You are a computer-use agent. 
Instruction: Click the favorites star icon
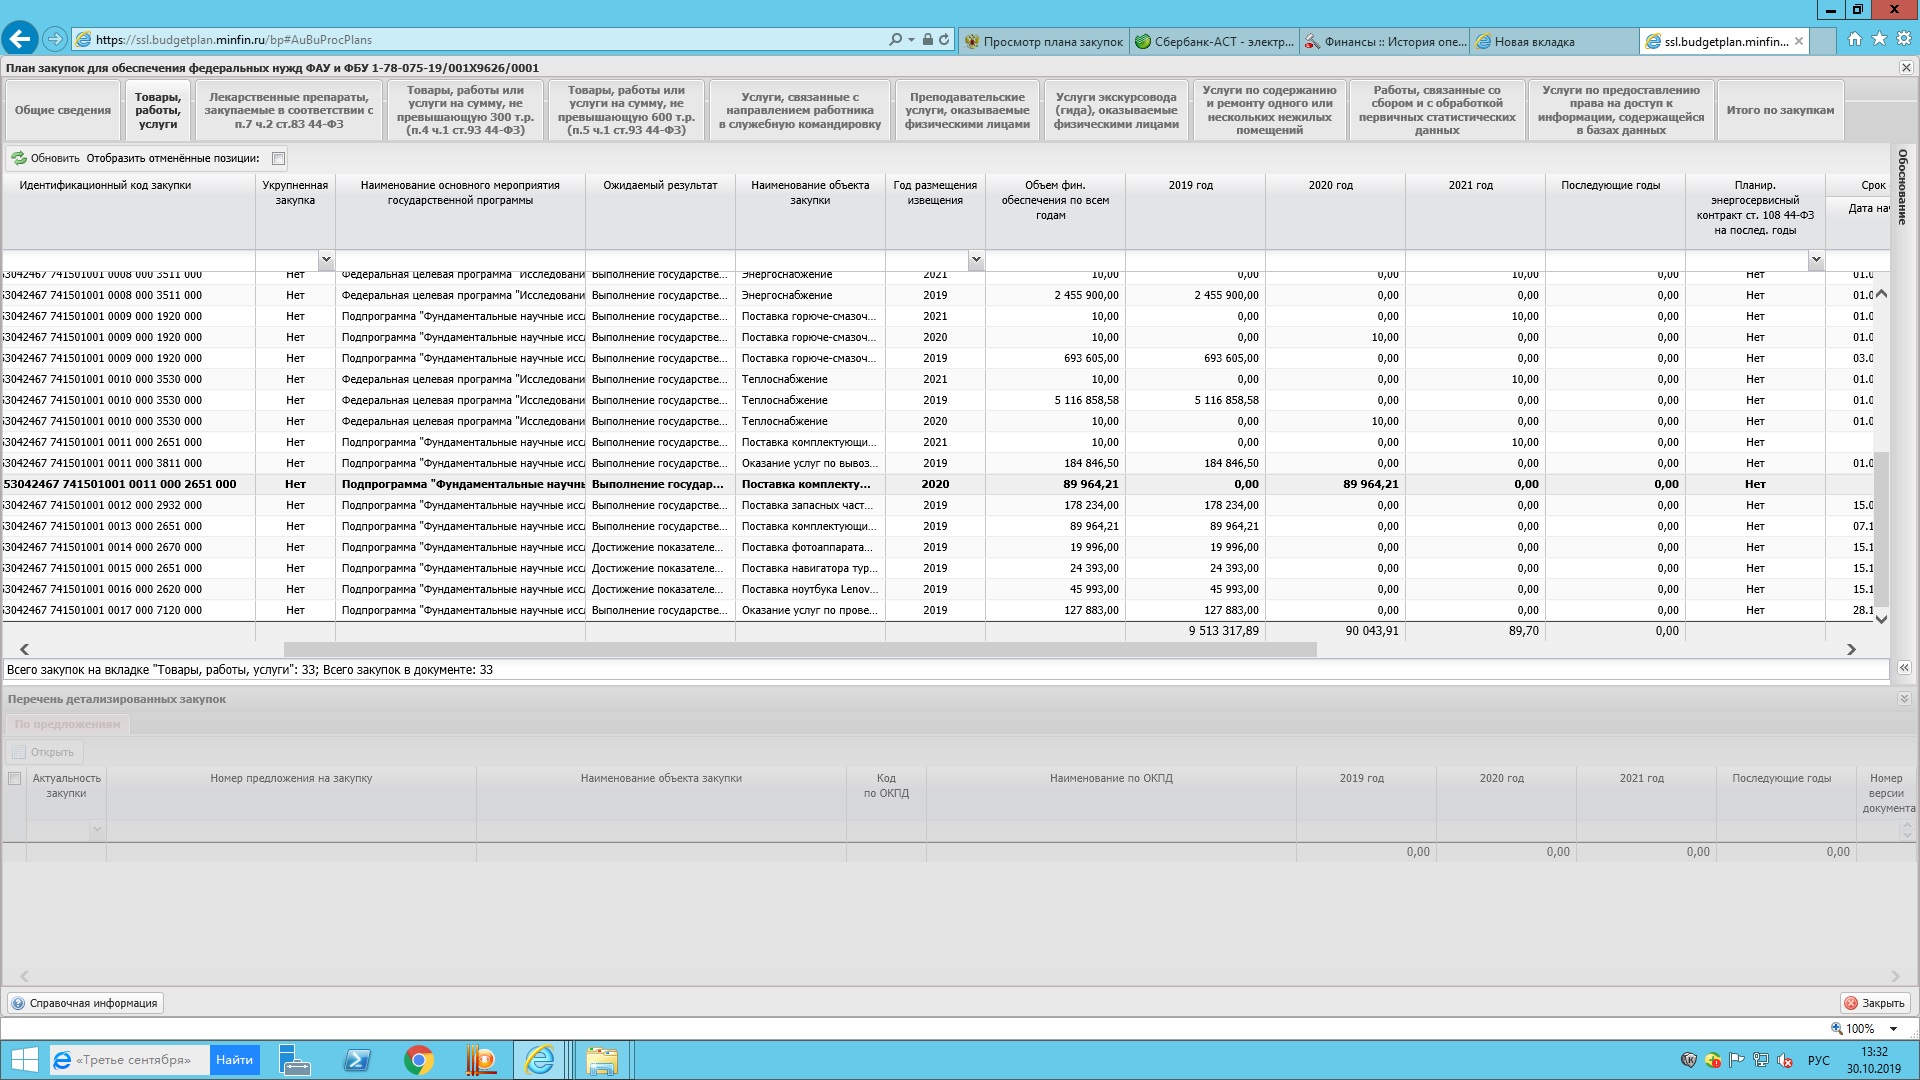coord(1879,39)
